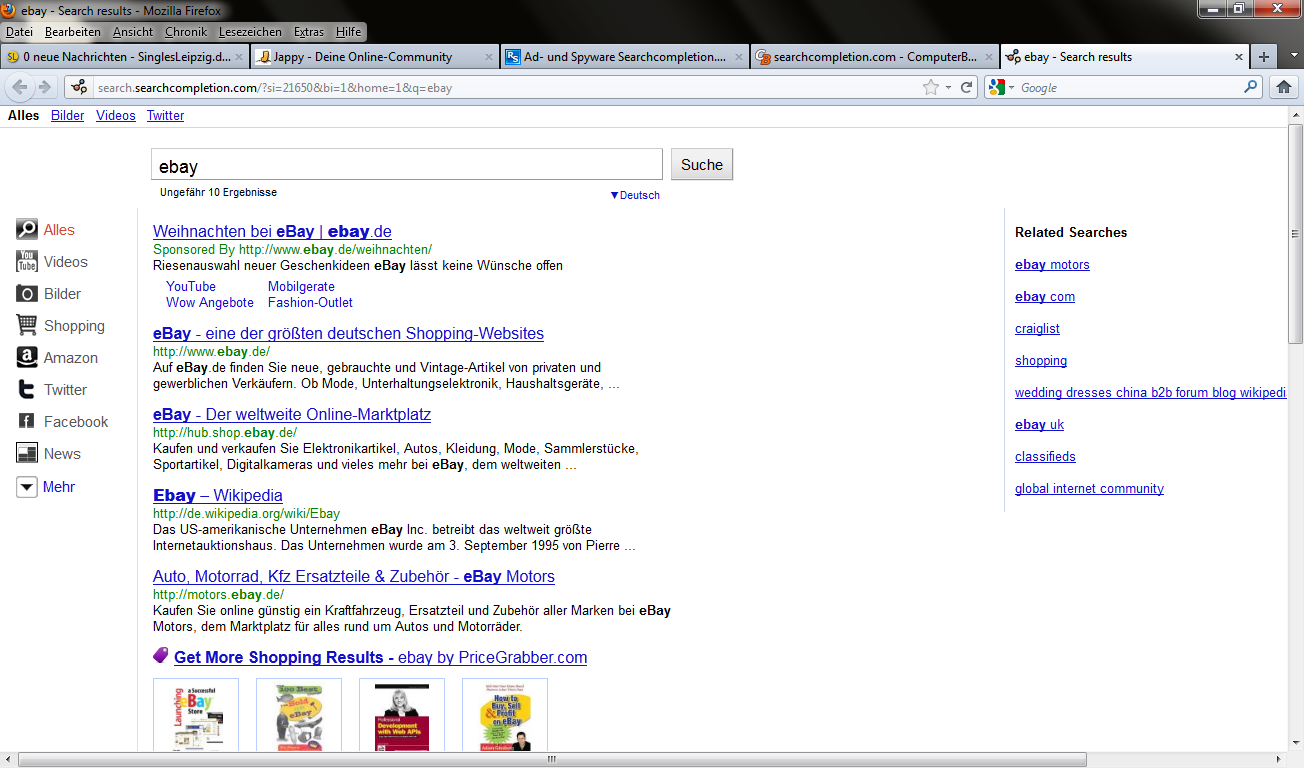
Task: Click the Alles magnifier icon in sidebar
Action: point(27,230)
